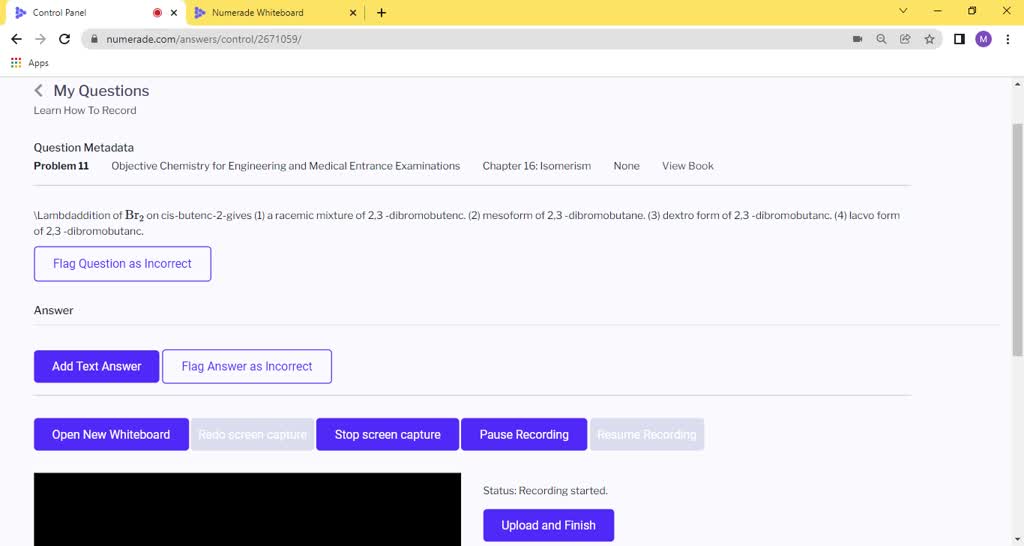The image size is (1024, 546).
Task: Bookmark this page with the star icon
Action: point(929,39)
